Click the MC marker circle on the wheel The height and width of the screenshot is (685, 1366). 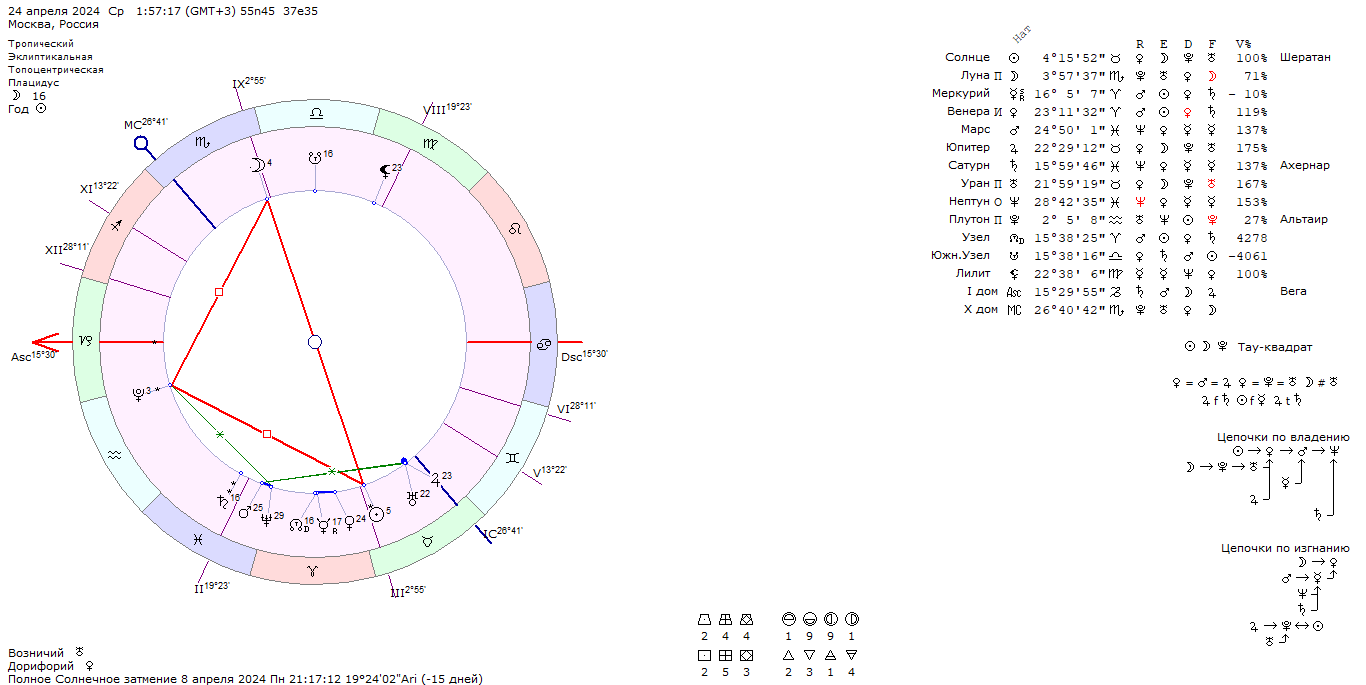coord(143,145)
